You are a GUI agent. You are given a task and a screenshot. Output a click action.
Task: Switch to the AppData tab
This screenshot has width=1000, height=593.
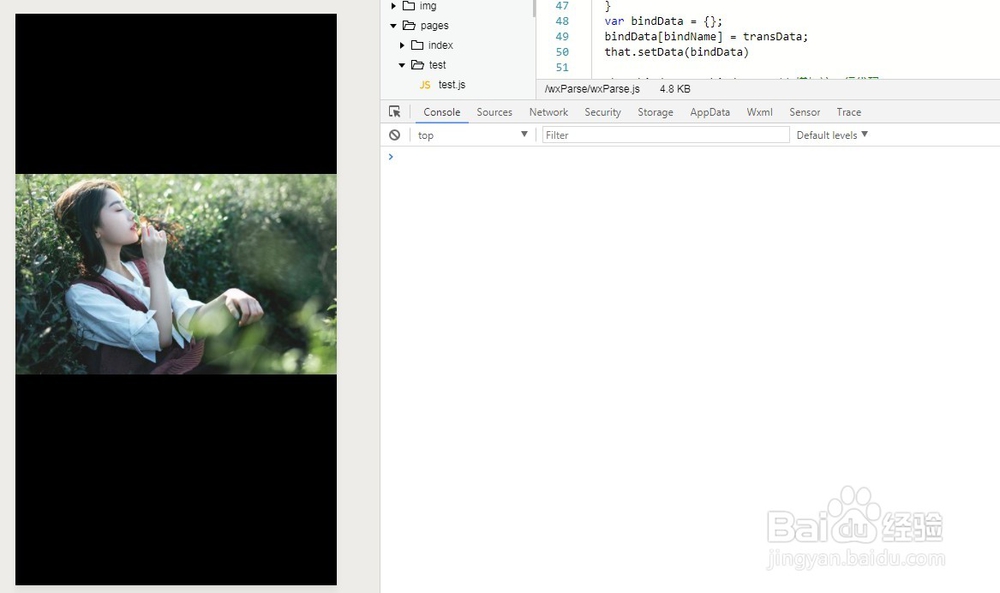click(x=710, y=112)
